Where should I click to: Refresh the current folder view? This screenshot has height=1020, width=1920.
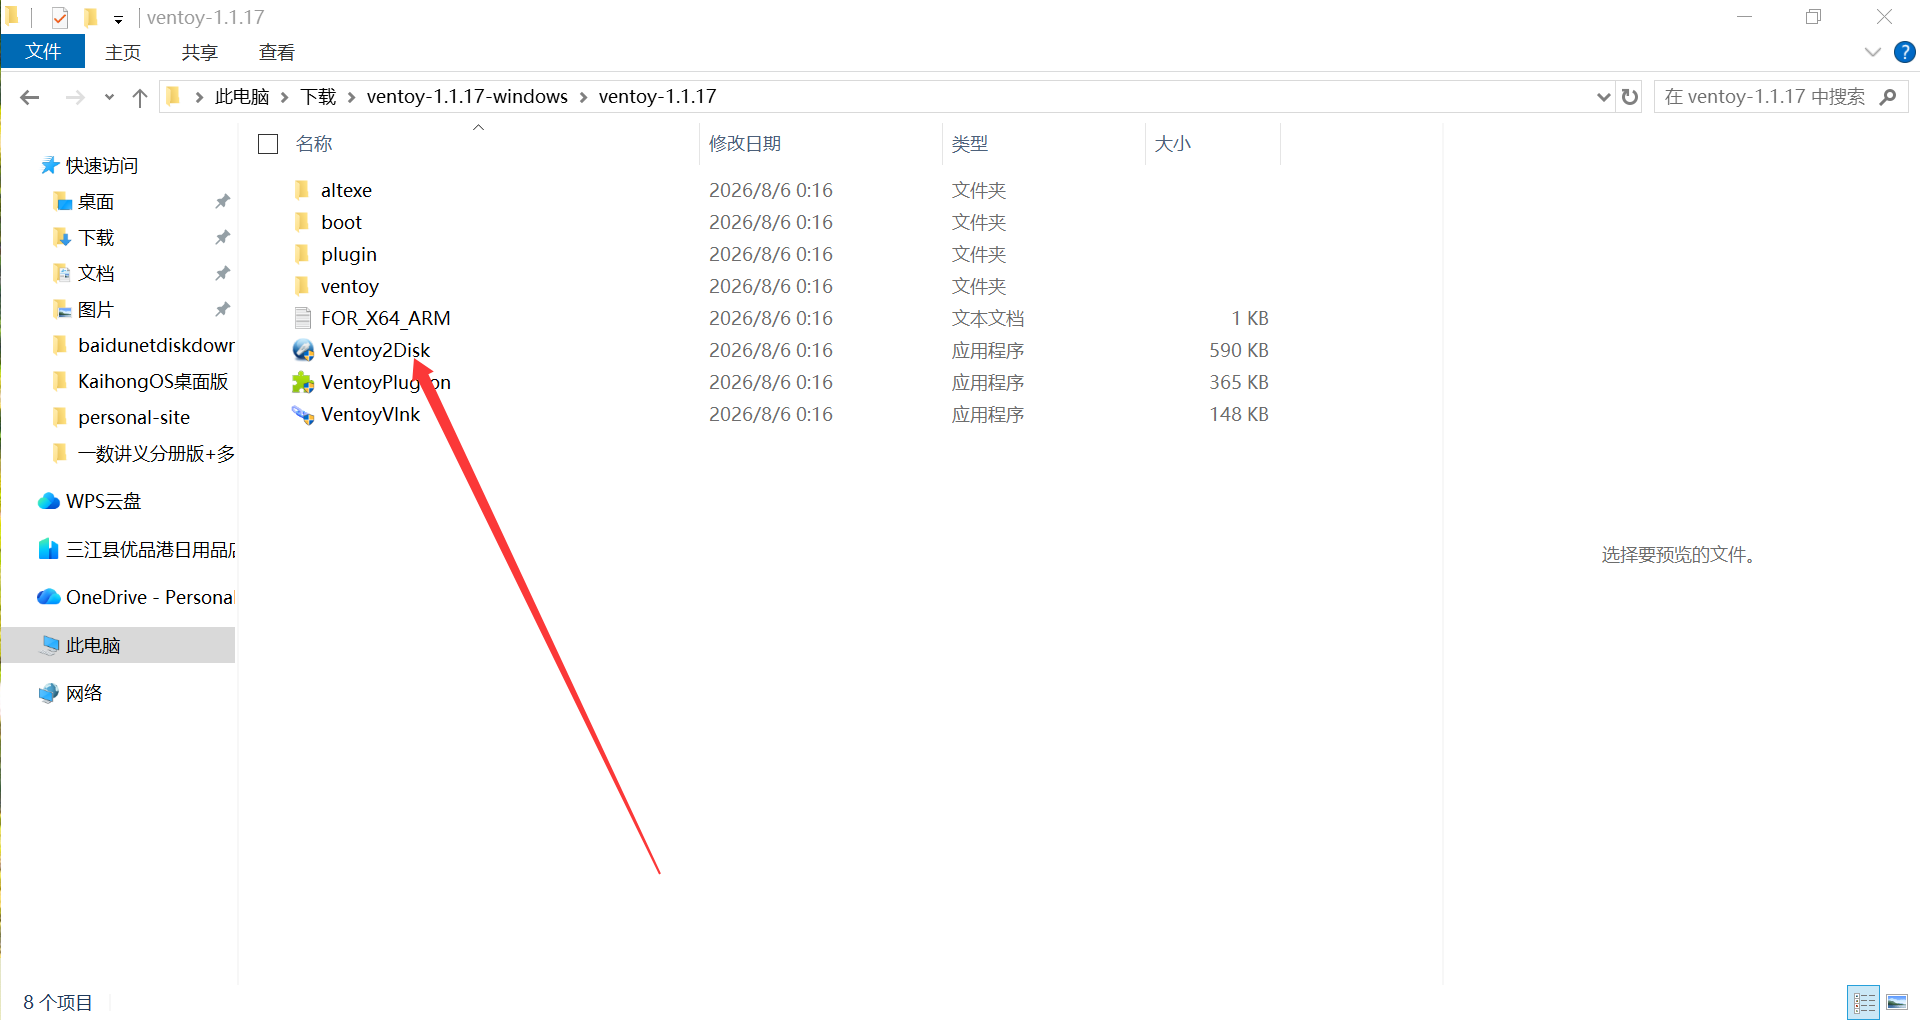[x=1630, y=97]
